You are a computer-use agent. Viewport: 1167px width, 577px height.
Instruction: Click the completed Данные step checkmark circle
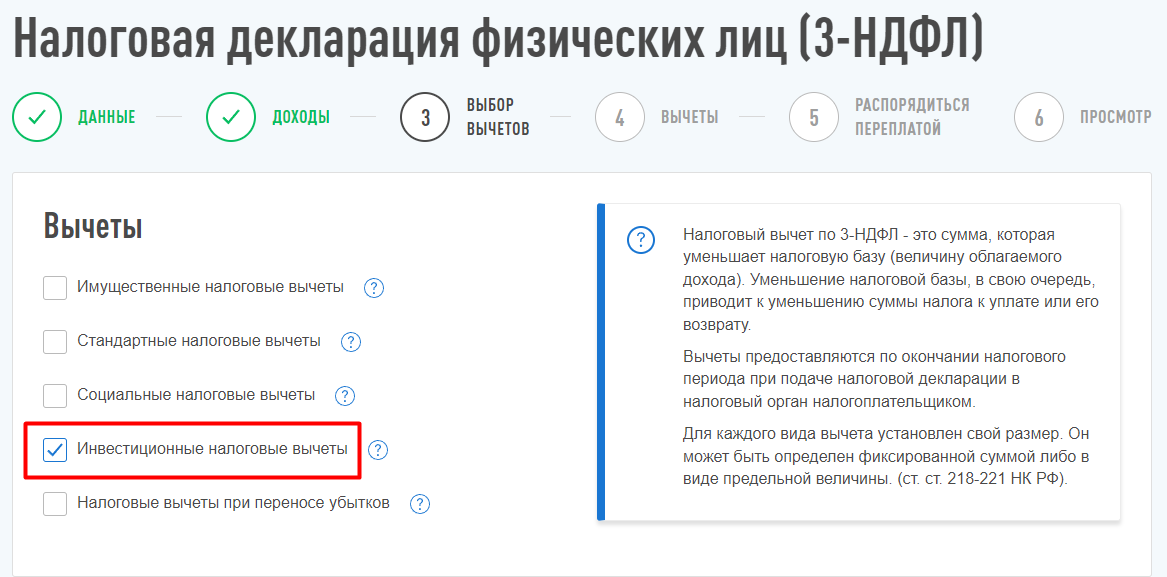[37, 117]
